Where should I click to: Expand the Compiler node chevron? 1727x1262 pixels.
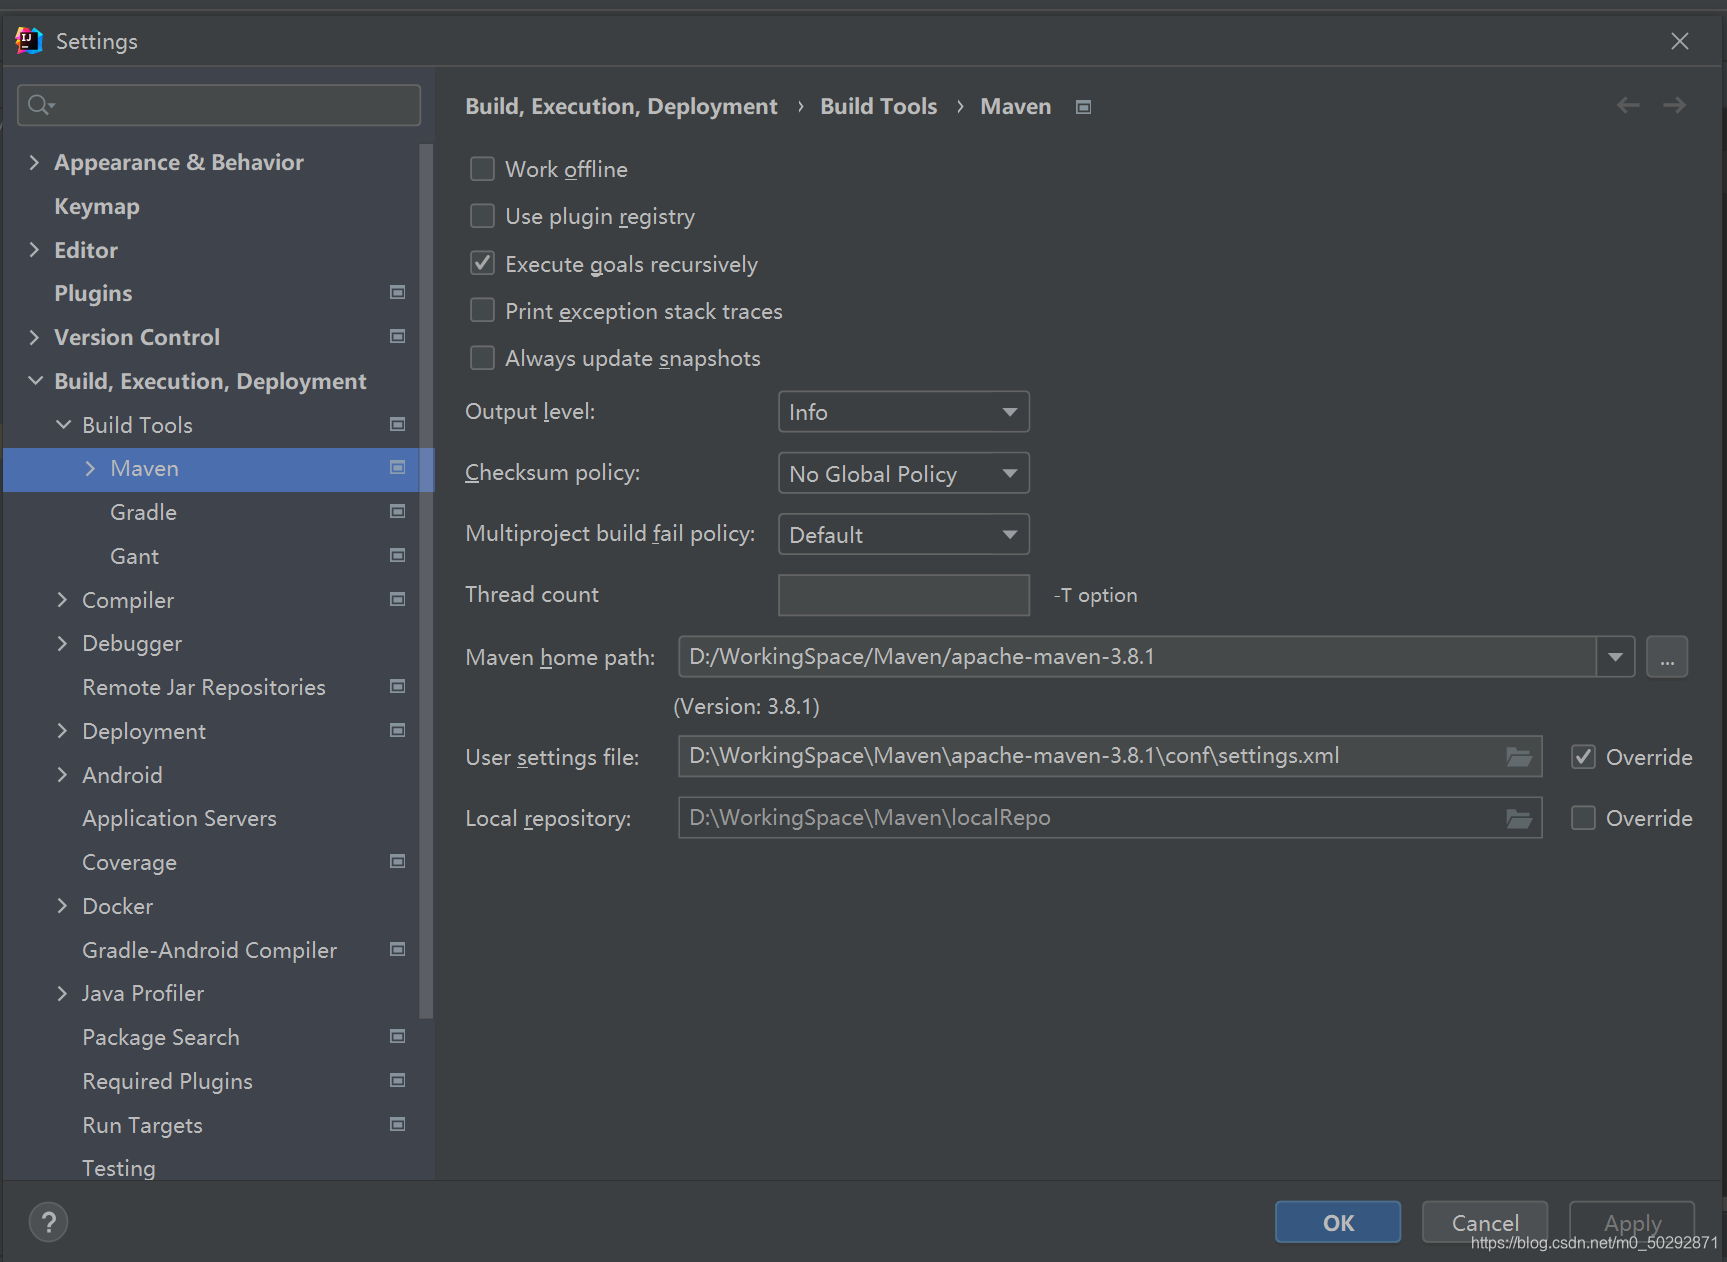pyautogui.click(x=62, y=600)
